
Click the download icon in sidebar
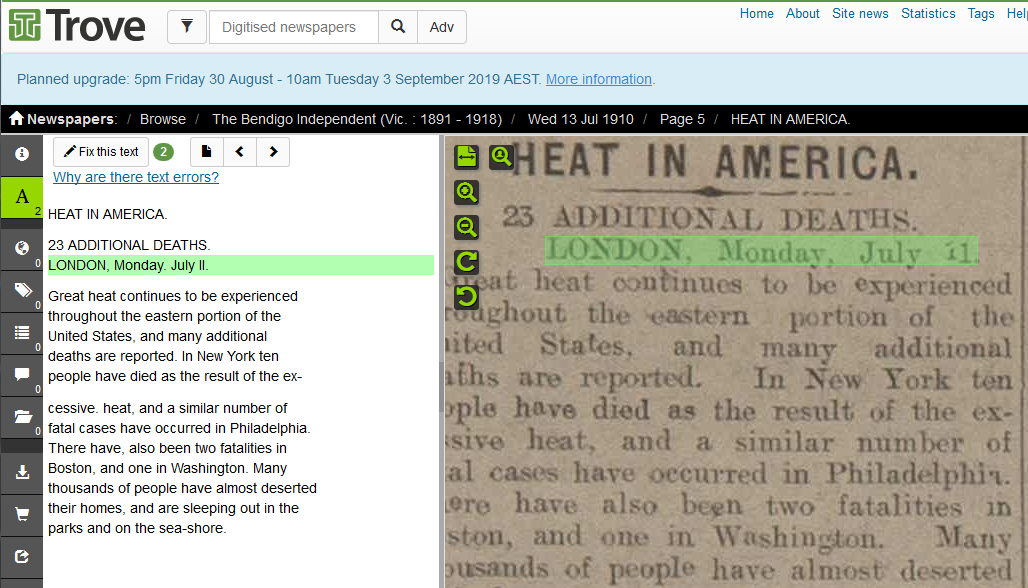pyautogui.click(x=21, y=472)
